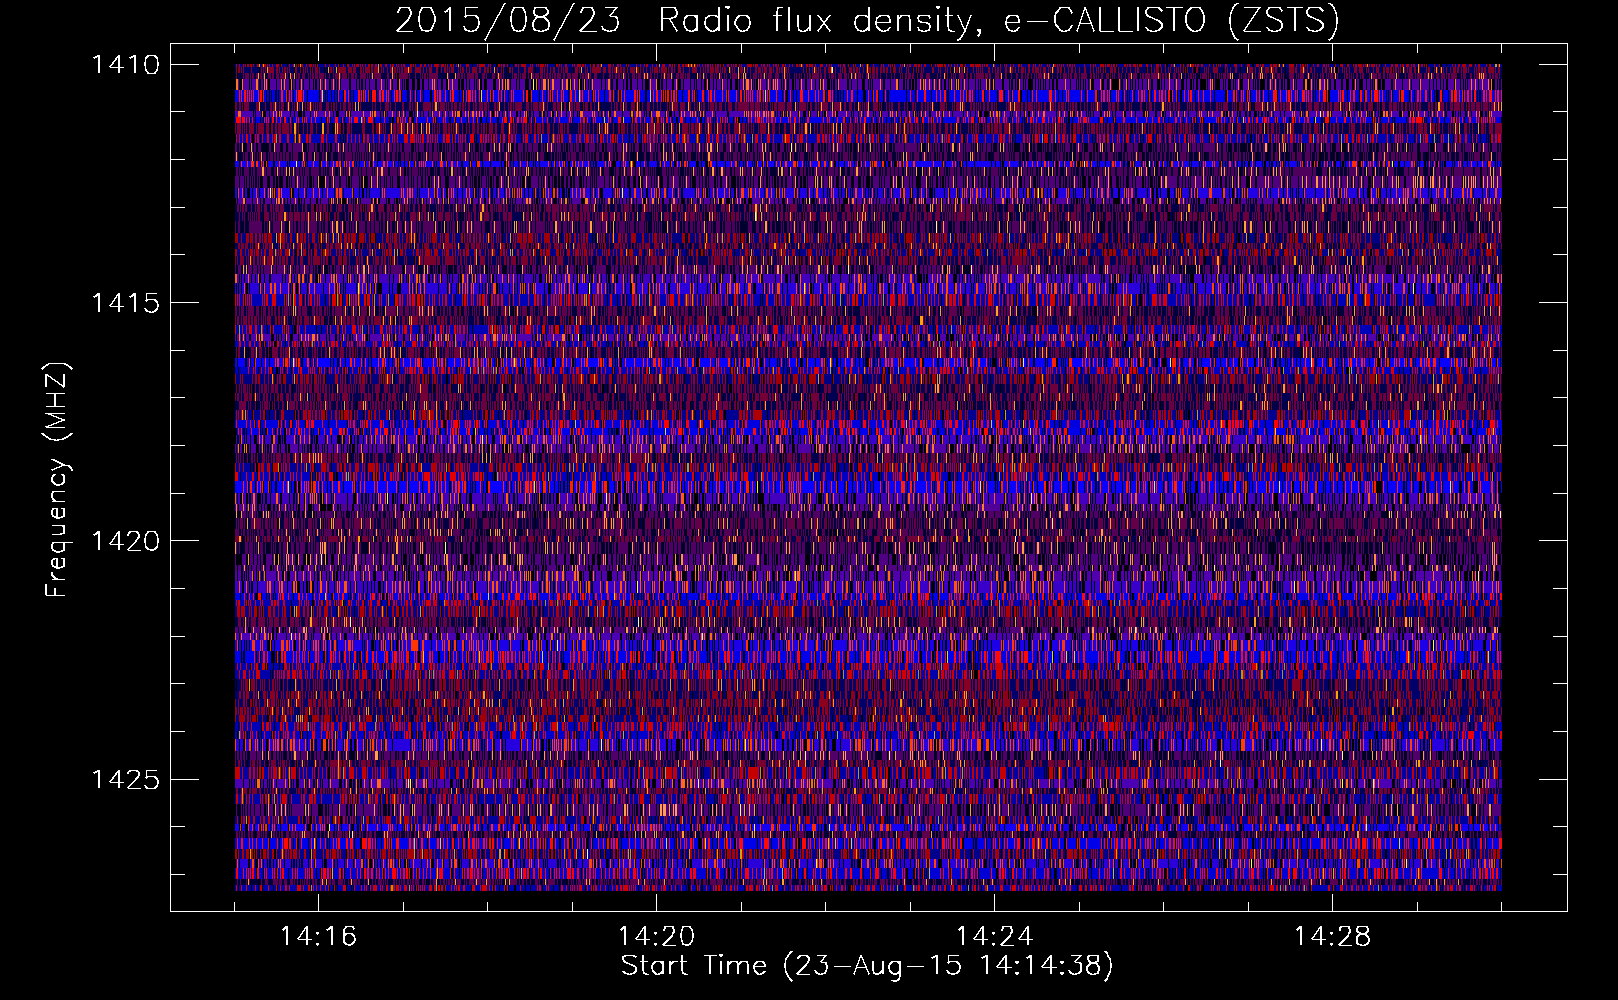Click the 1415 frequency tick label
Viewport: 1618px width, 1000px height.
[x=125, y=303]
